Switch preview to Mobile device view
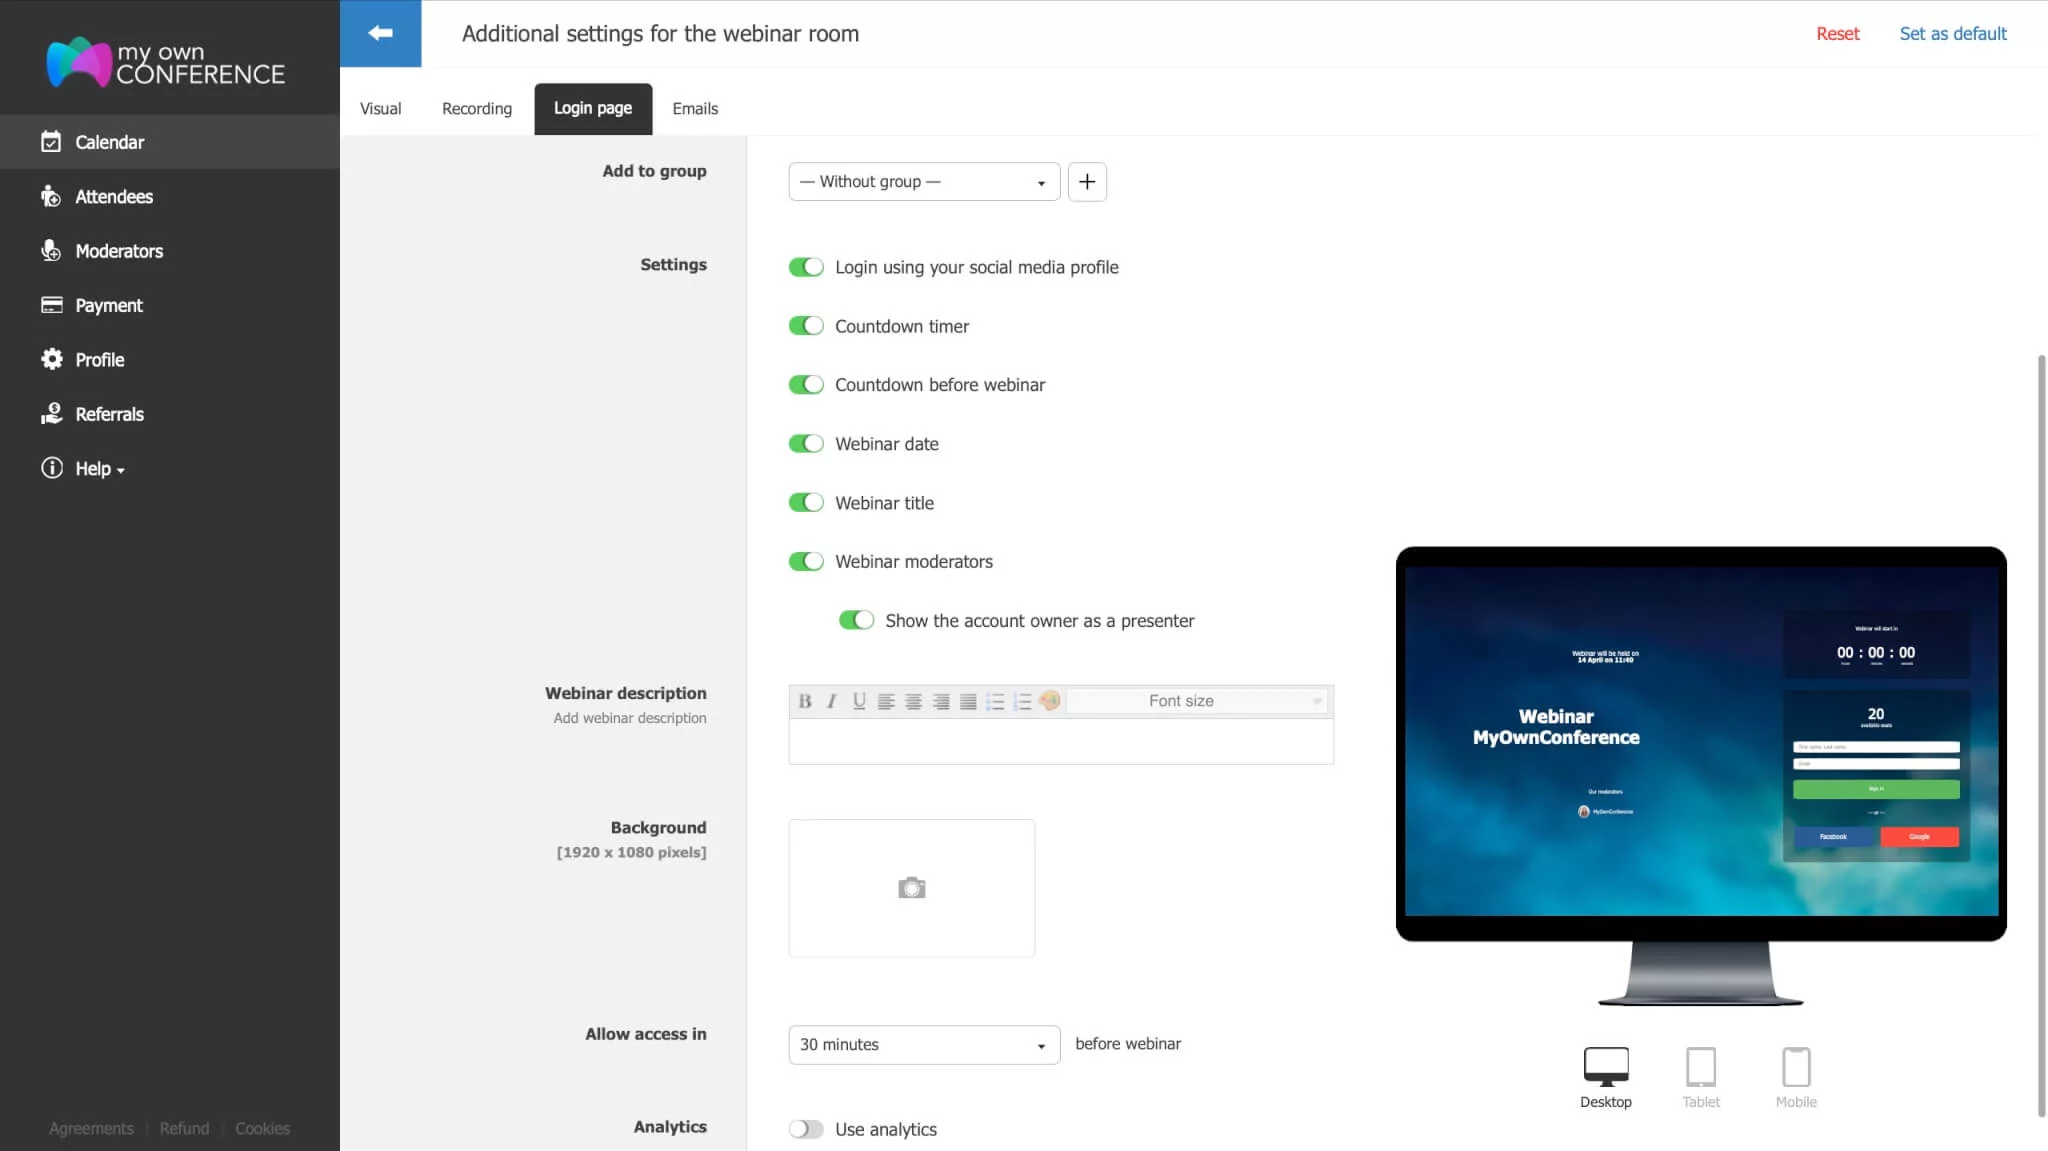Viewport: 2048px width, 1151px height. (1796, 1072)
